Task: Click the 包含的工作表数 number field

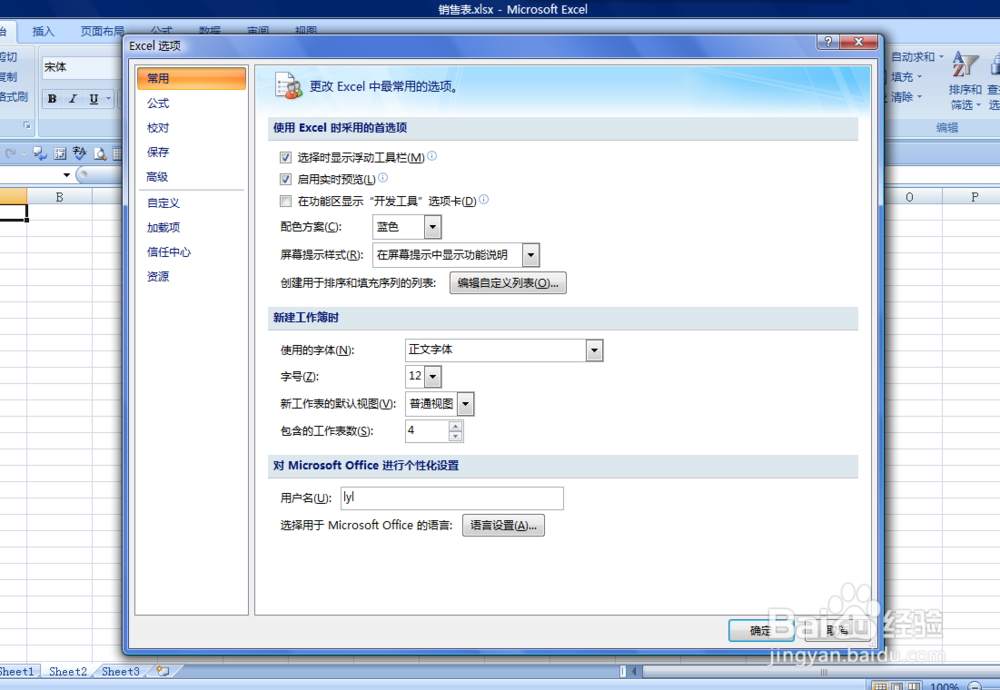Action: coord(427,431)
